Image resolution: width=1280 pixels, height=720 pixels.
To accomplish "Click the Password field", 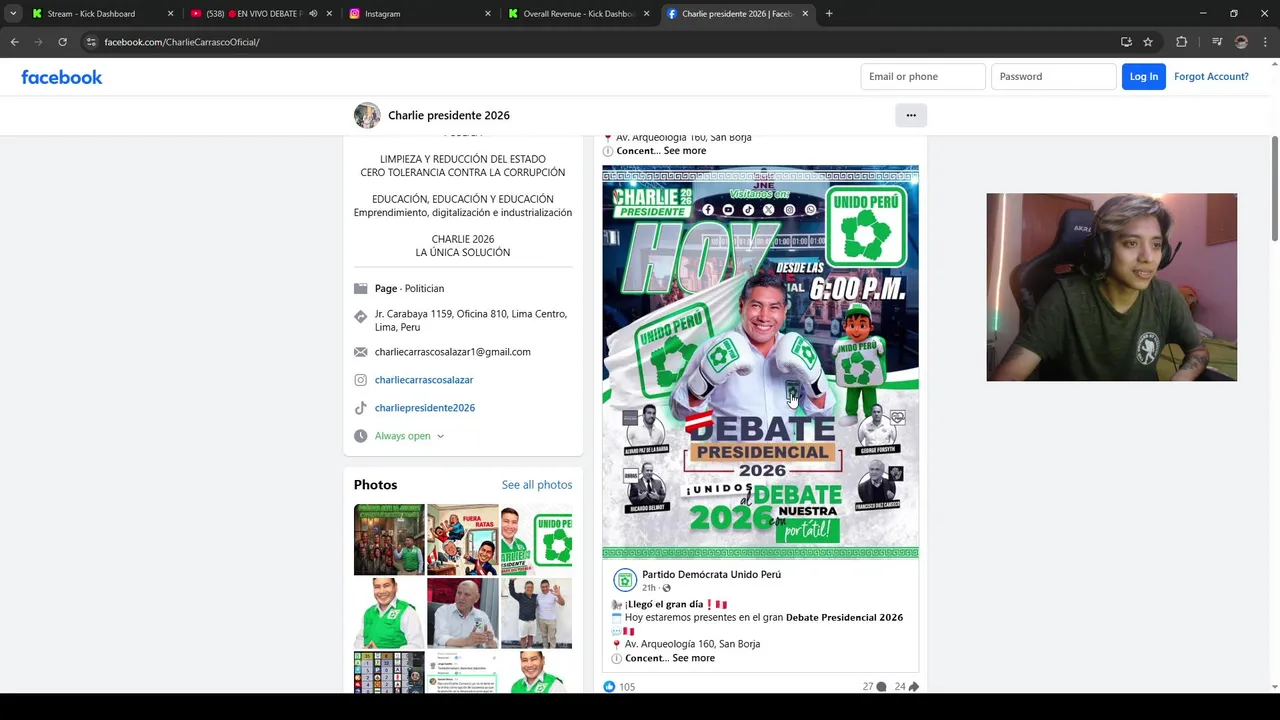I will tap(1054, 77).
